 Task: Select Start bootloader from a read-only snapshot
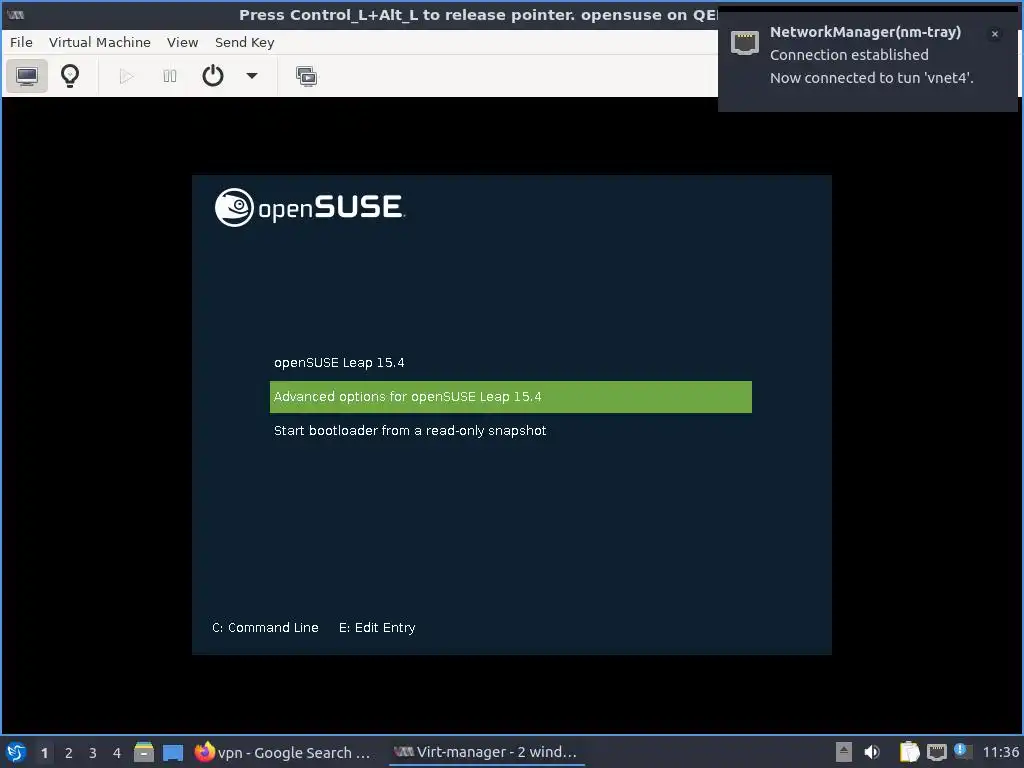[x=511, y=430]
